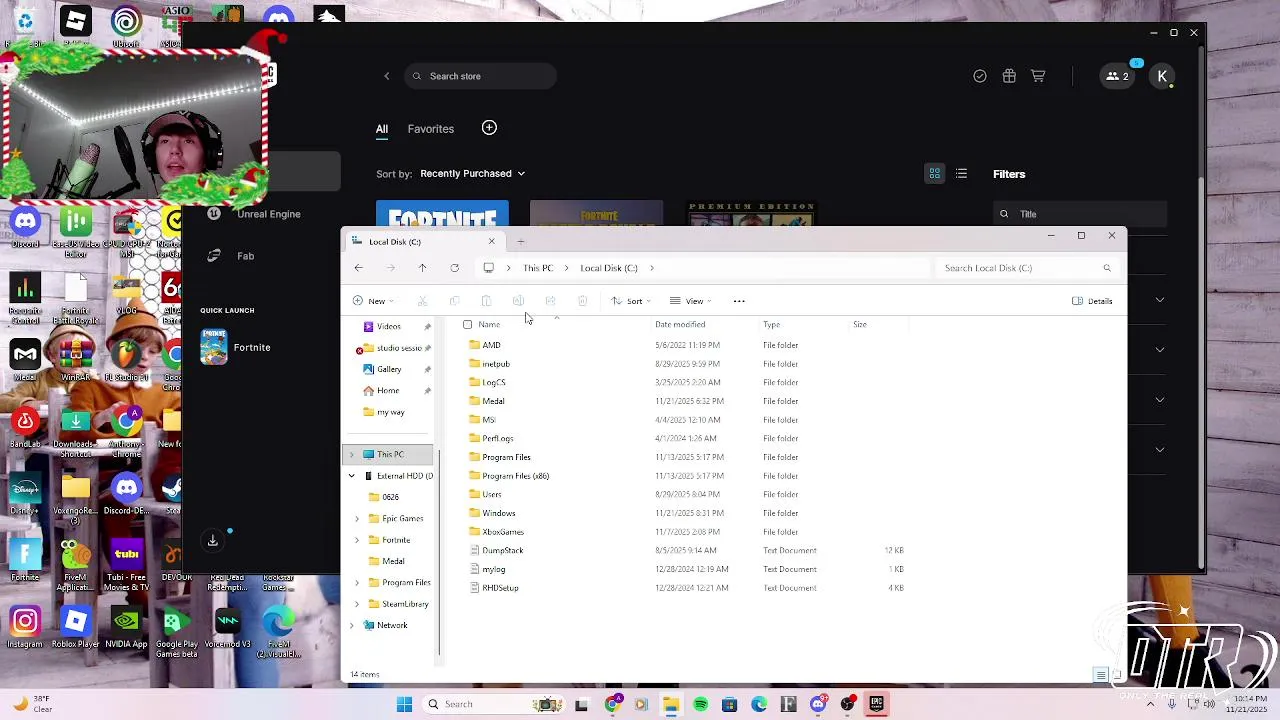This screenshot has height=720, width=1280.
Task: Select the AMD folder
Action: (x=491, y=345)
